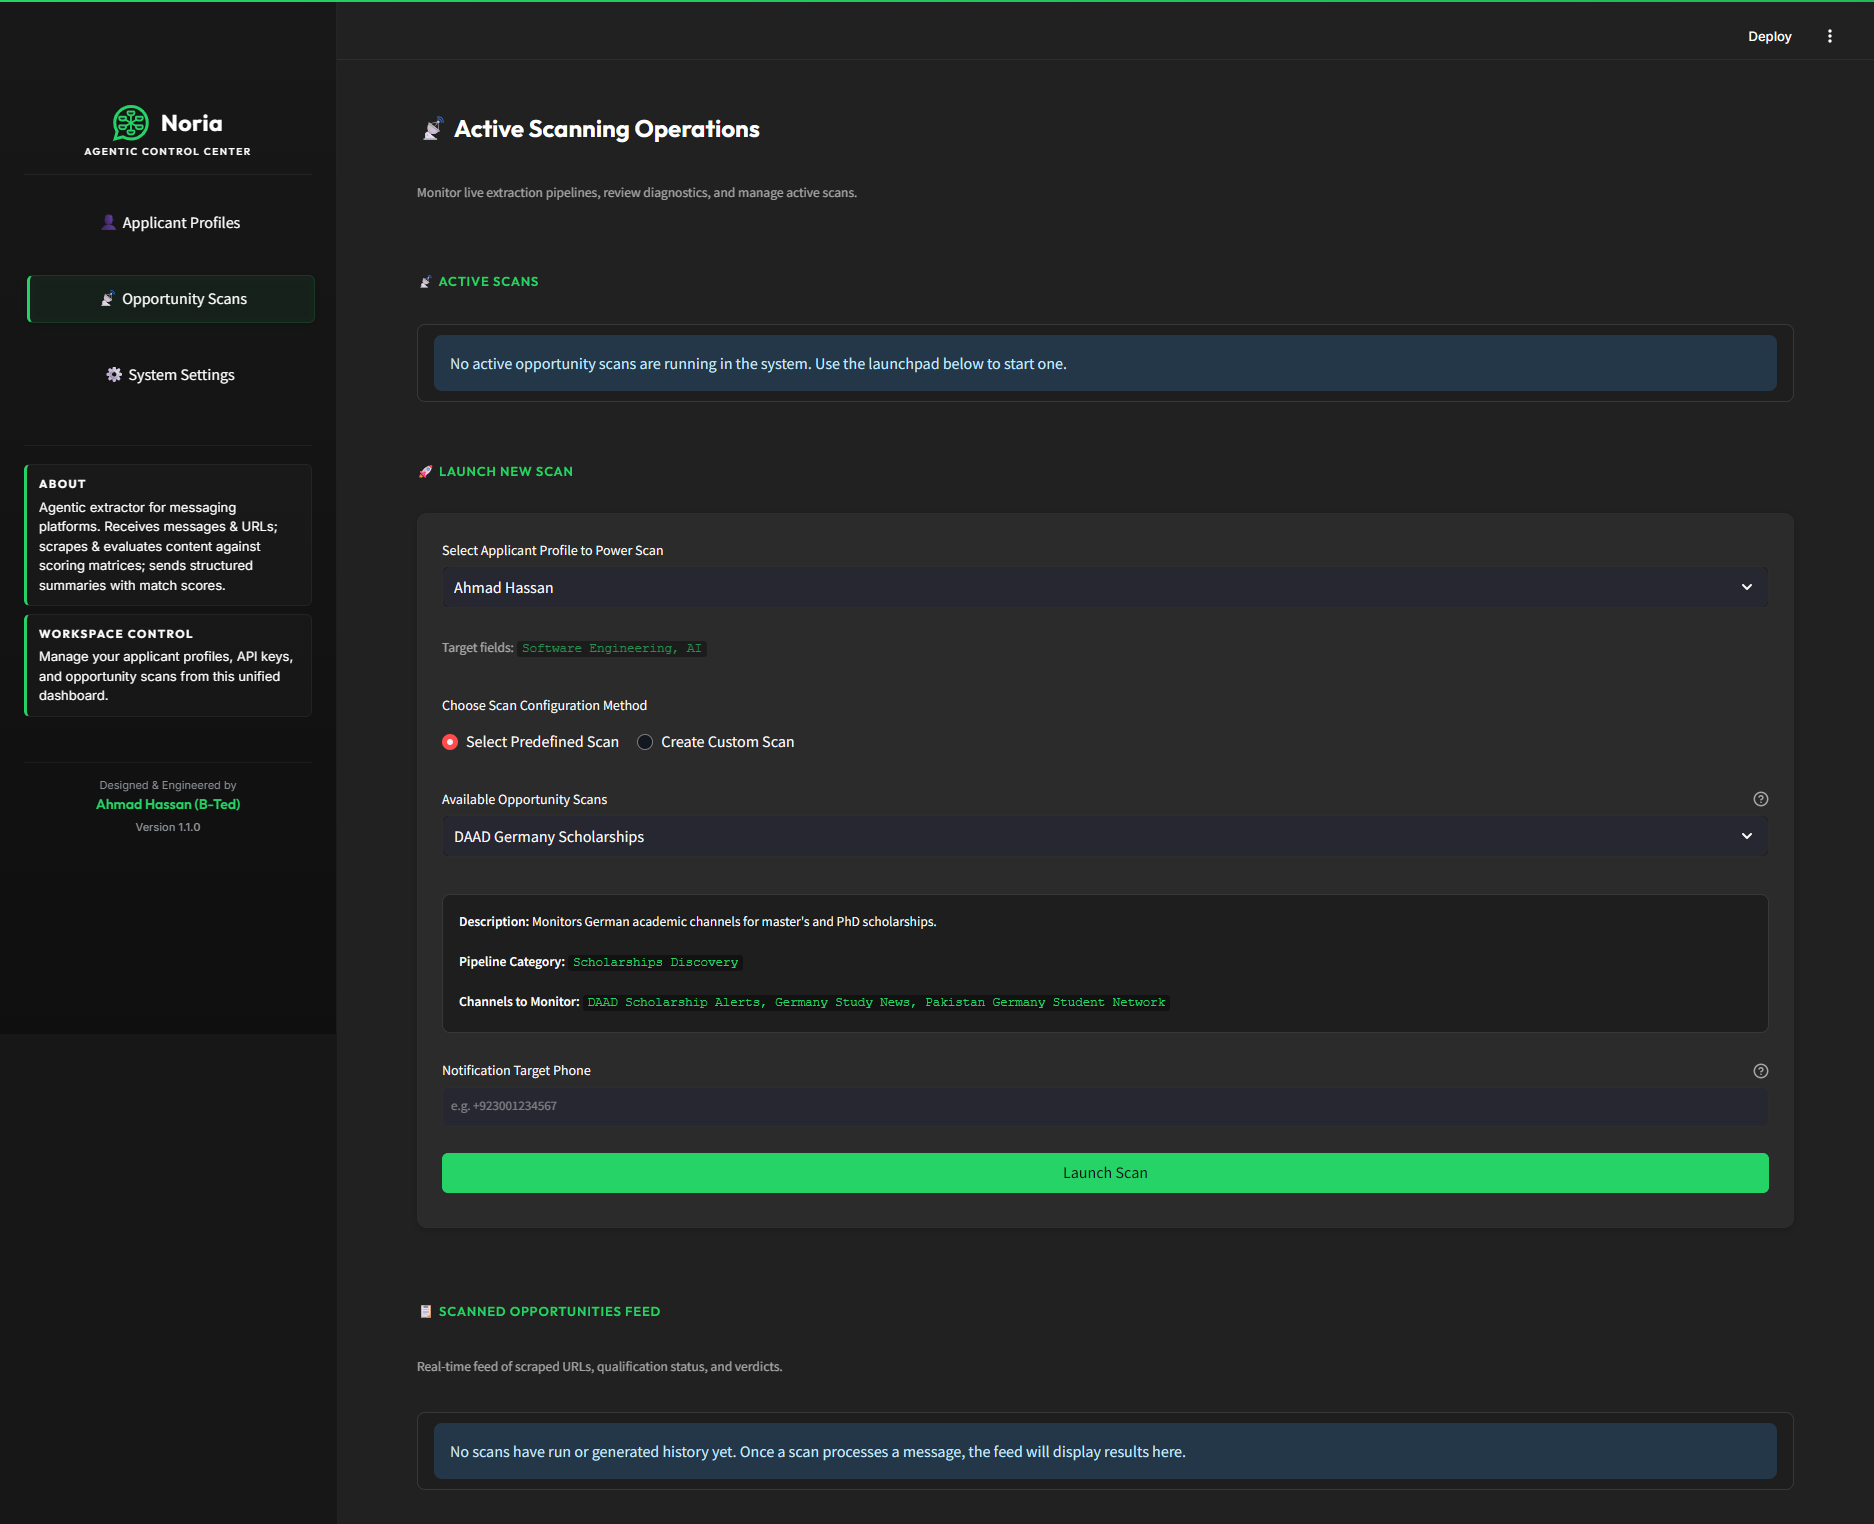Screen dimensions: 1874x1524
Task: Click the 'Version 1.1.0' label
Action: (168, 828)
